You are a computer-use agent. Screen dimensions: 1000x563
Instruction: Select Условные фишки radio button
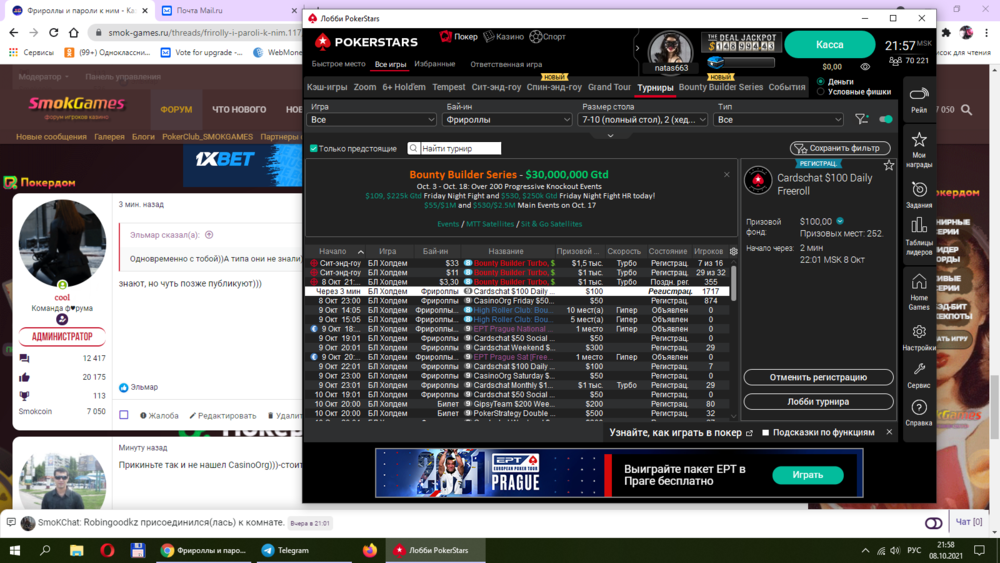[x=821, y=92]
